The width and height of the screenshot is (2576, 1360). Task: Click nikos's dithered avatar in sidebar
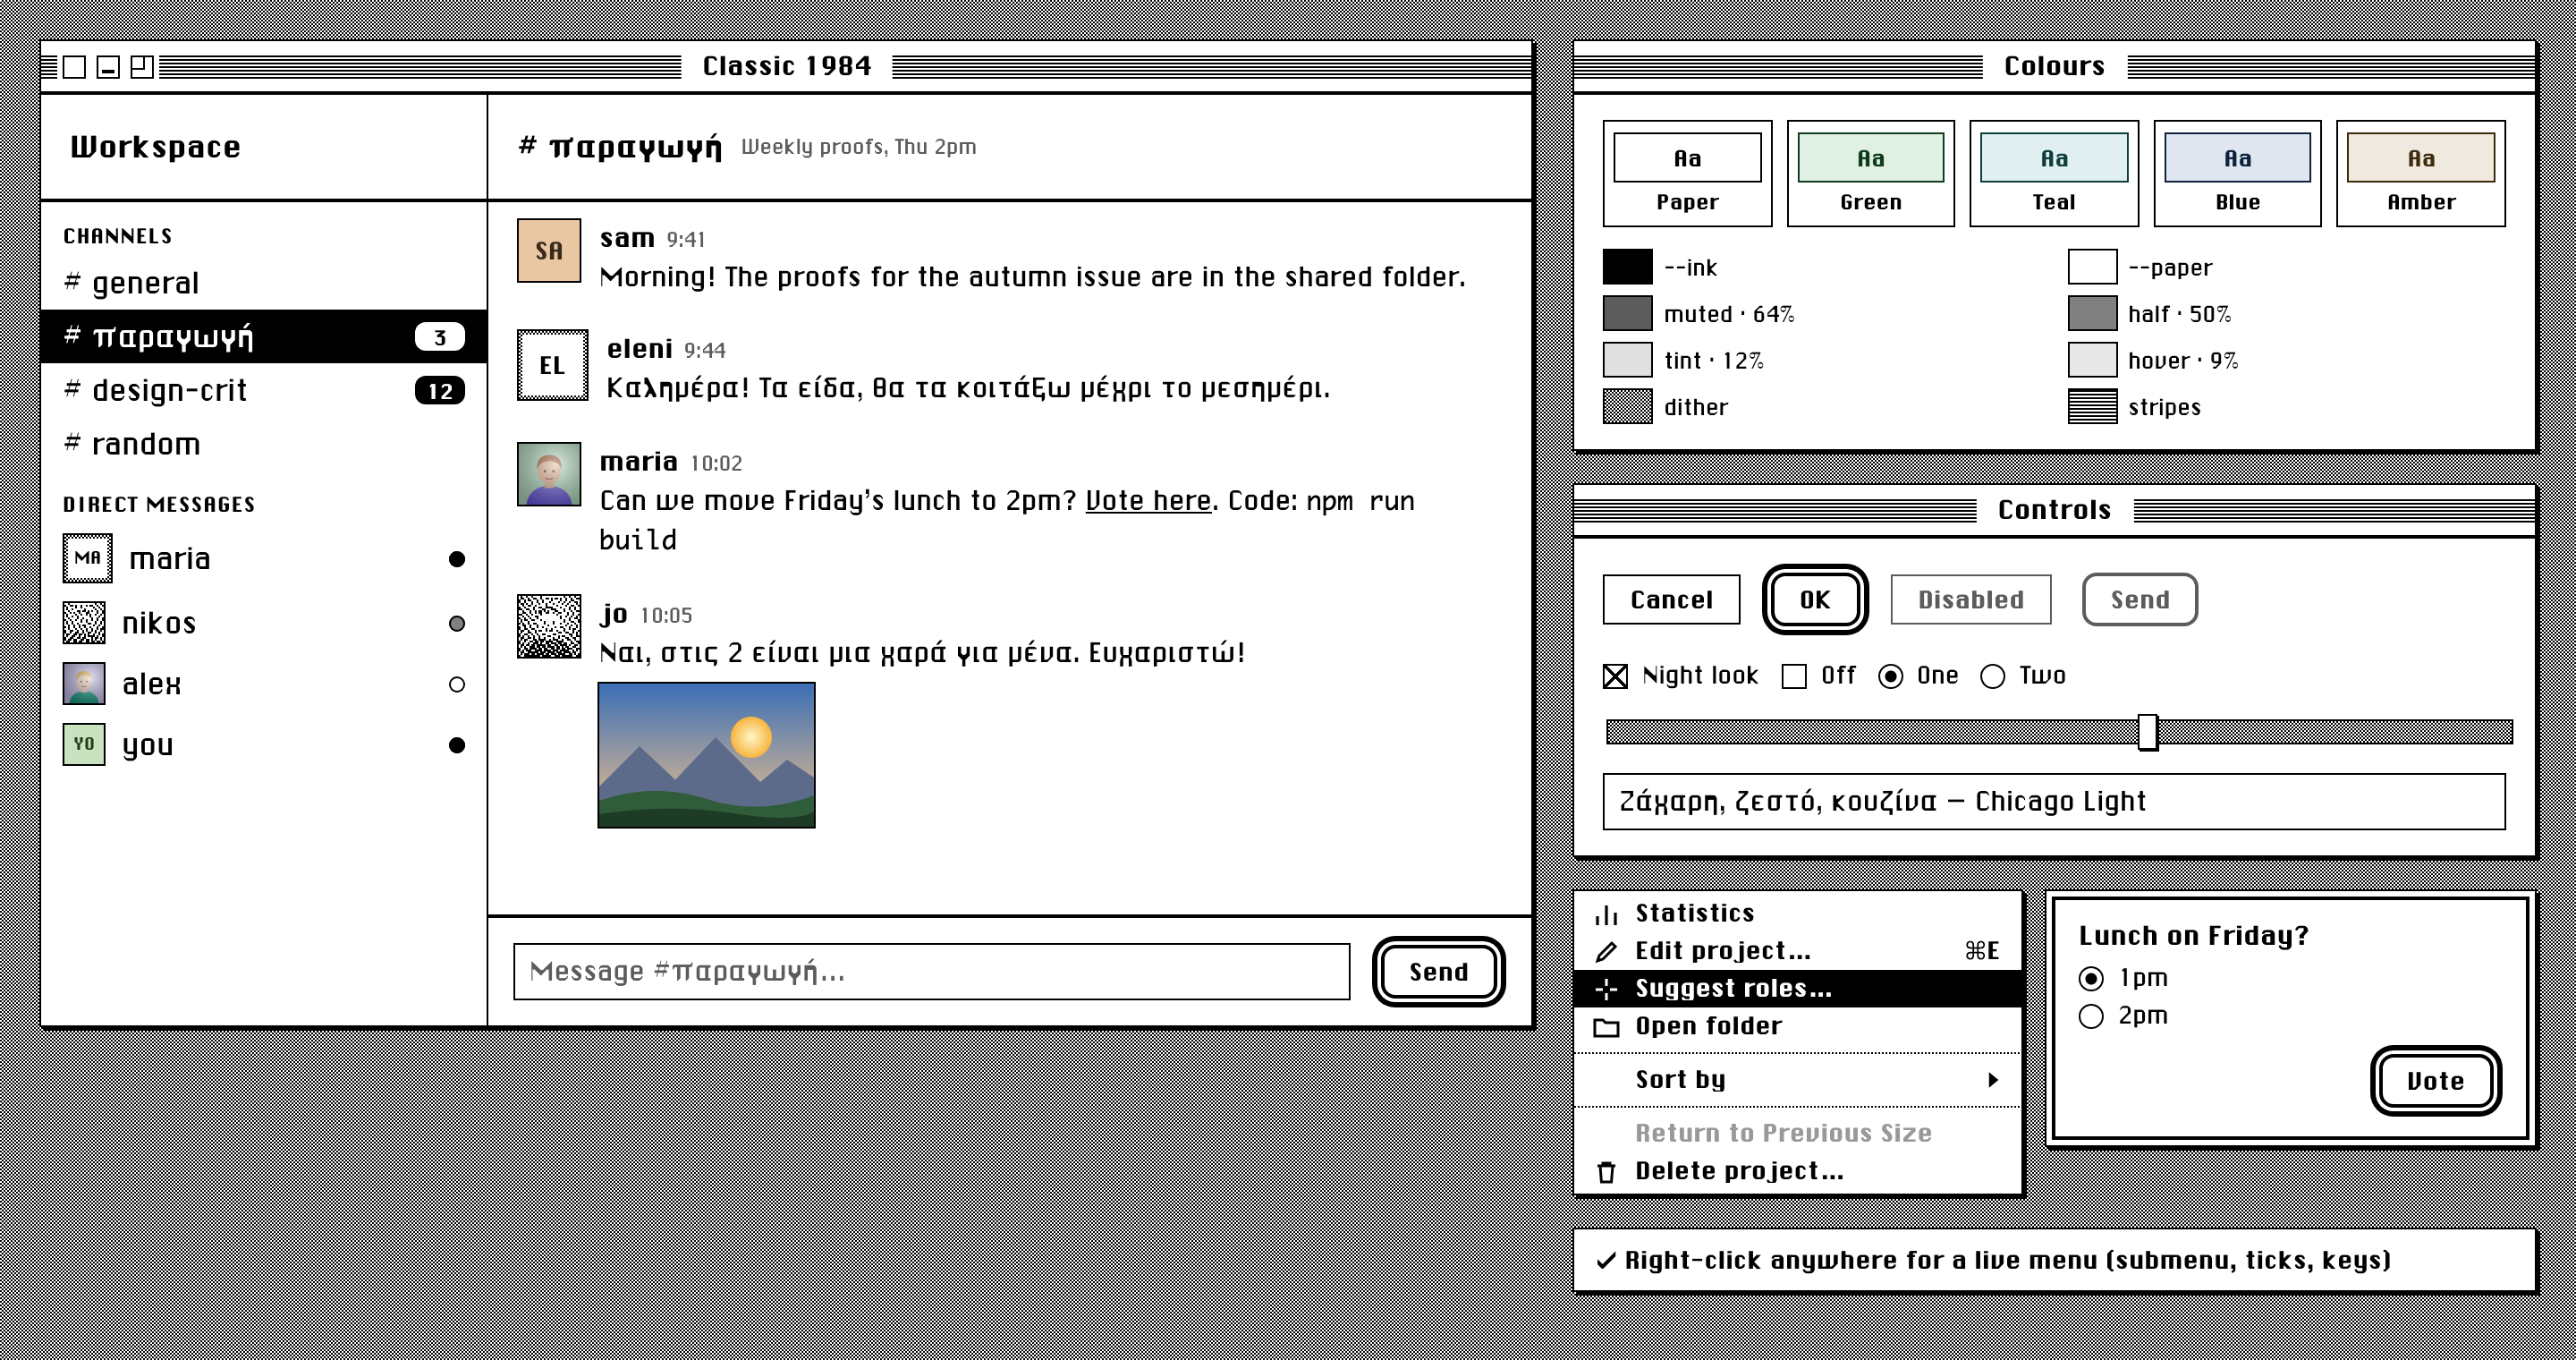pos(84,623)
